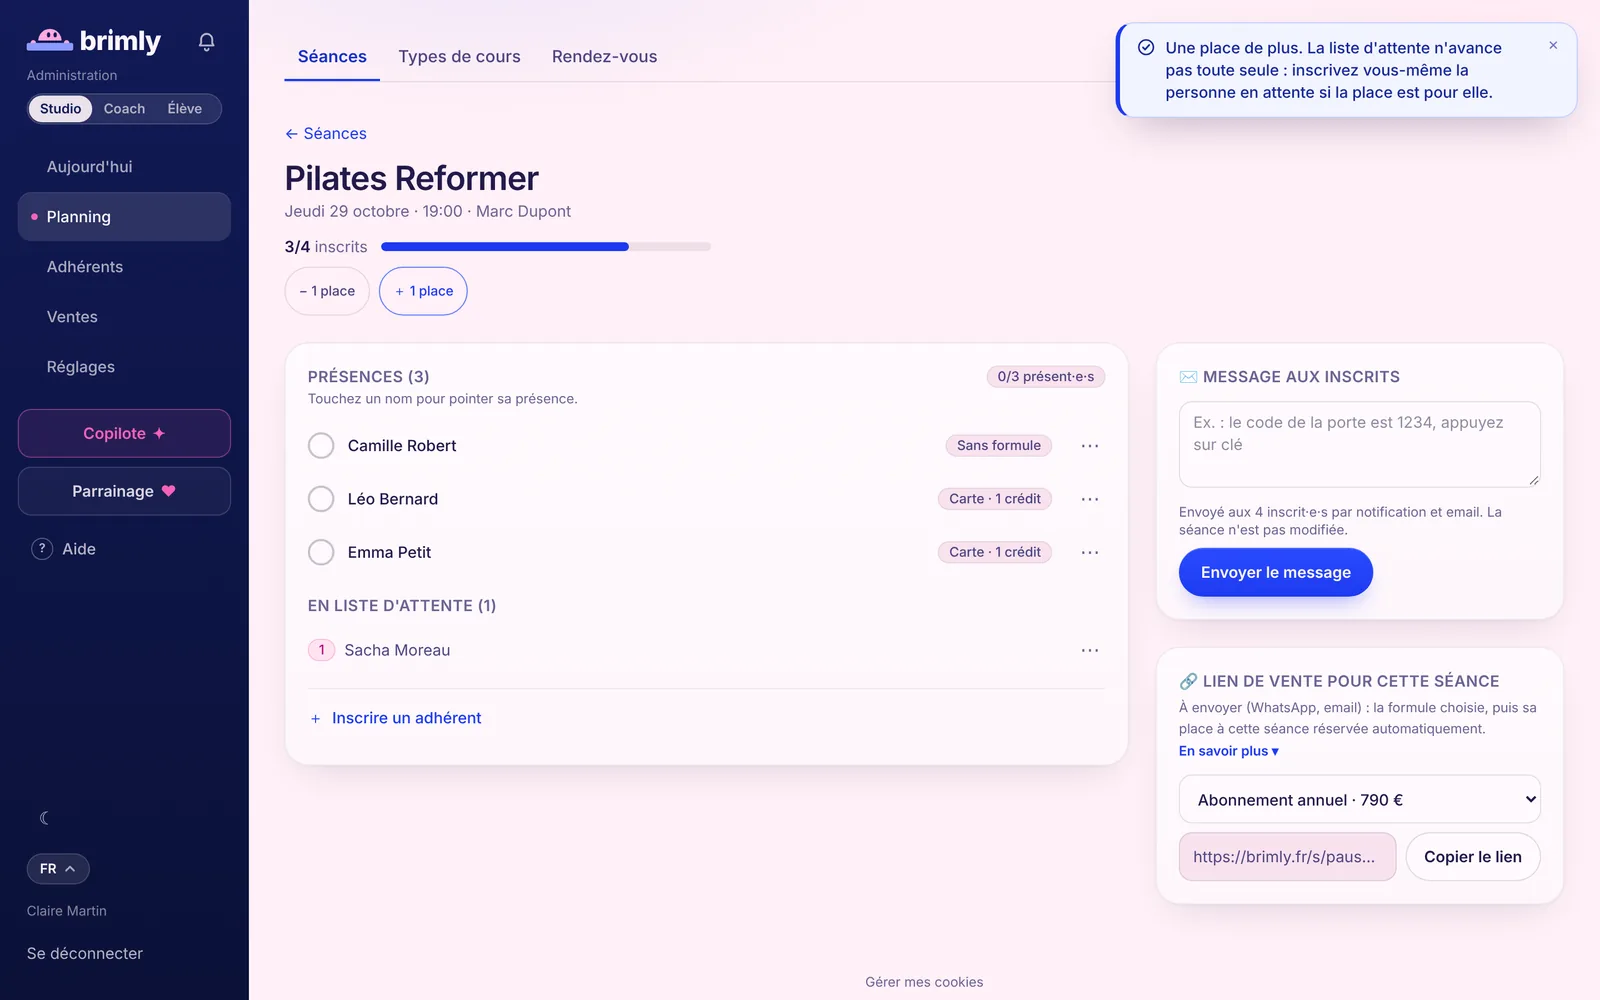Viewport: 1600px width, 1000px height.
Task: Focus the message textarea
Action: coord(1360,445)
